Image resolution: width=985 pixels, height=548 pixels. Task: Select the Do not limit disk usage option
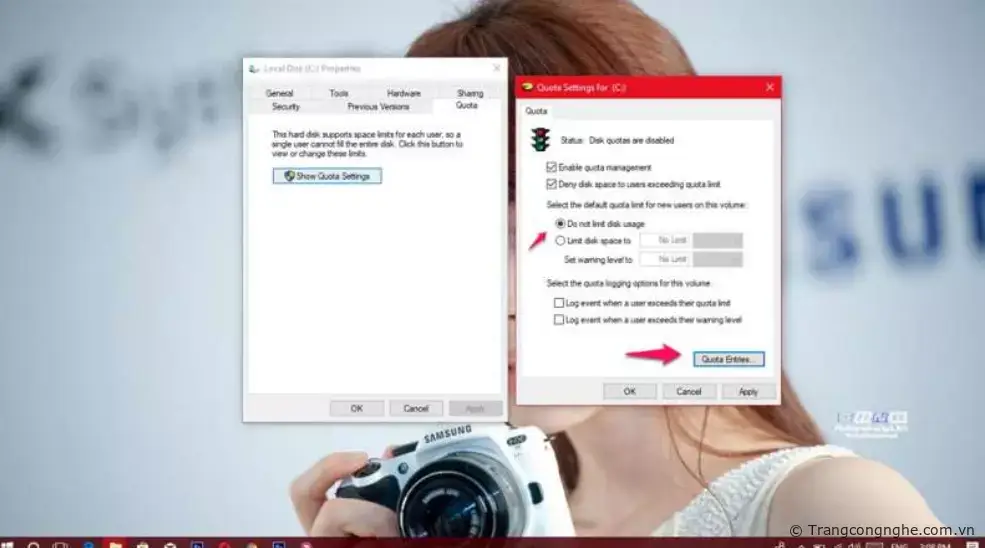coord(560,223)
